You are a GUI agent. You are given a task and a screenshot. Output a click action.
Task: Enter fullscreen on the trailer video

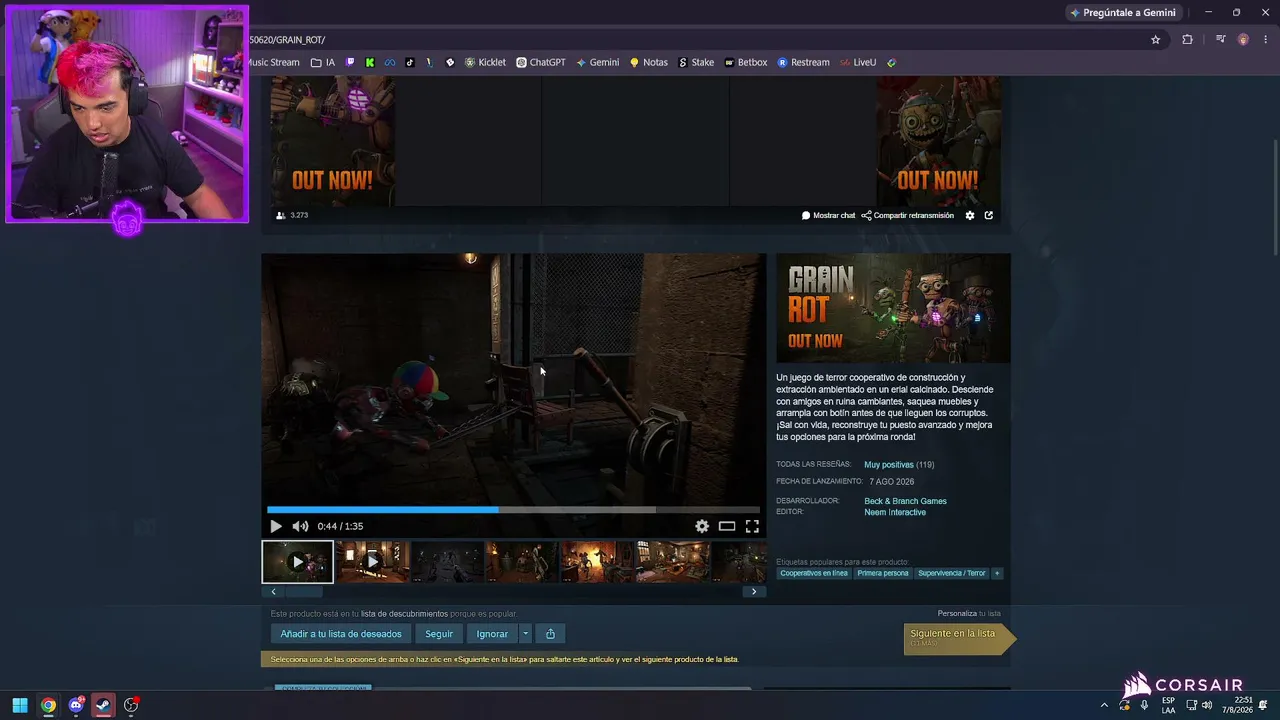coord(752,526)
